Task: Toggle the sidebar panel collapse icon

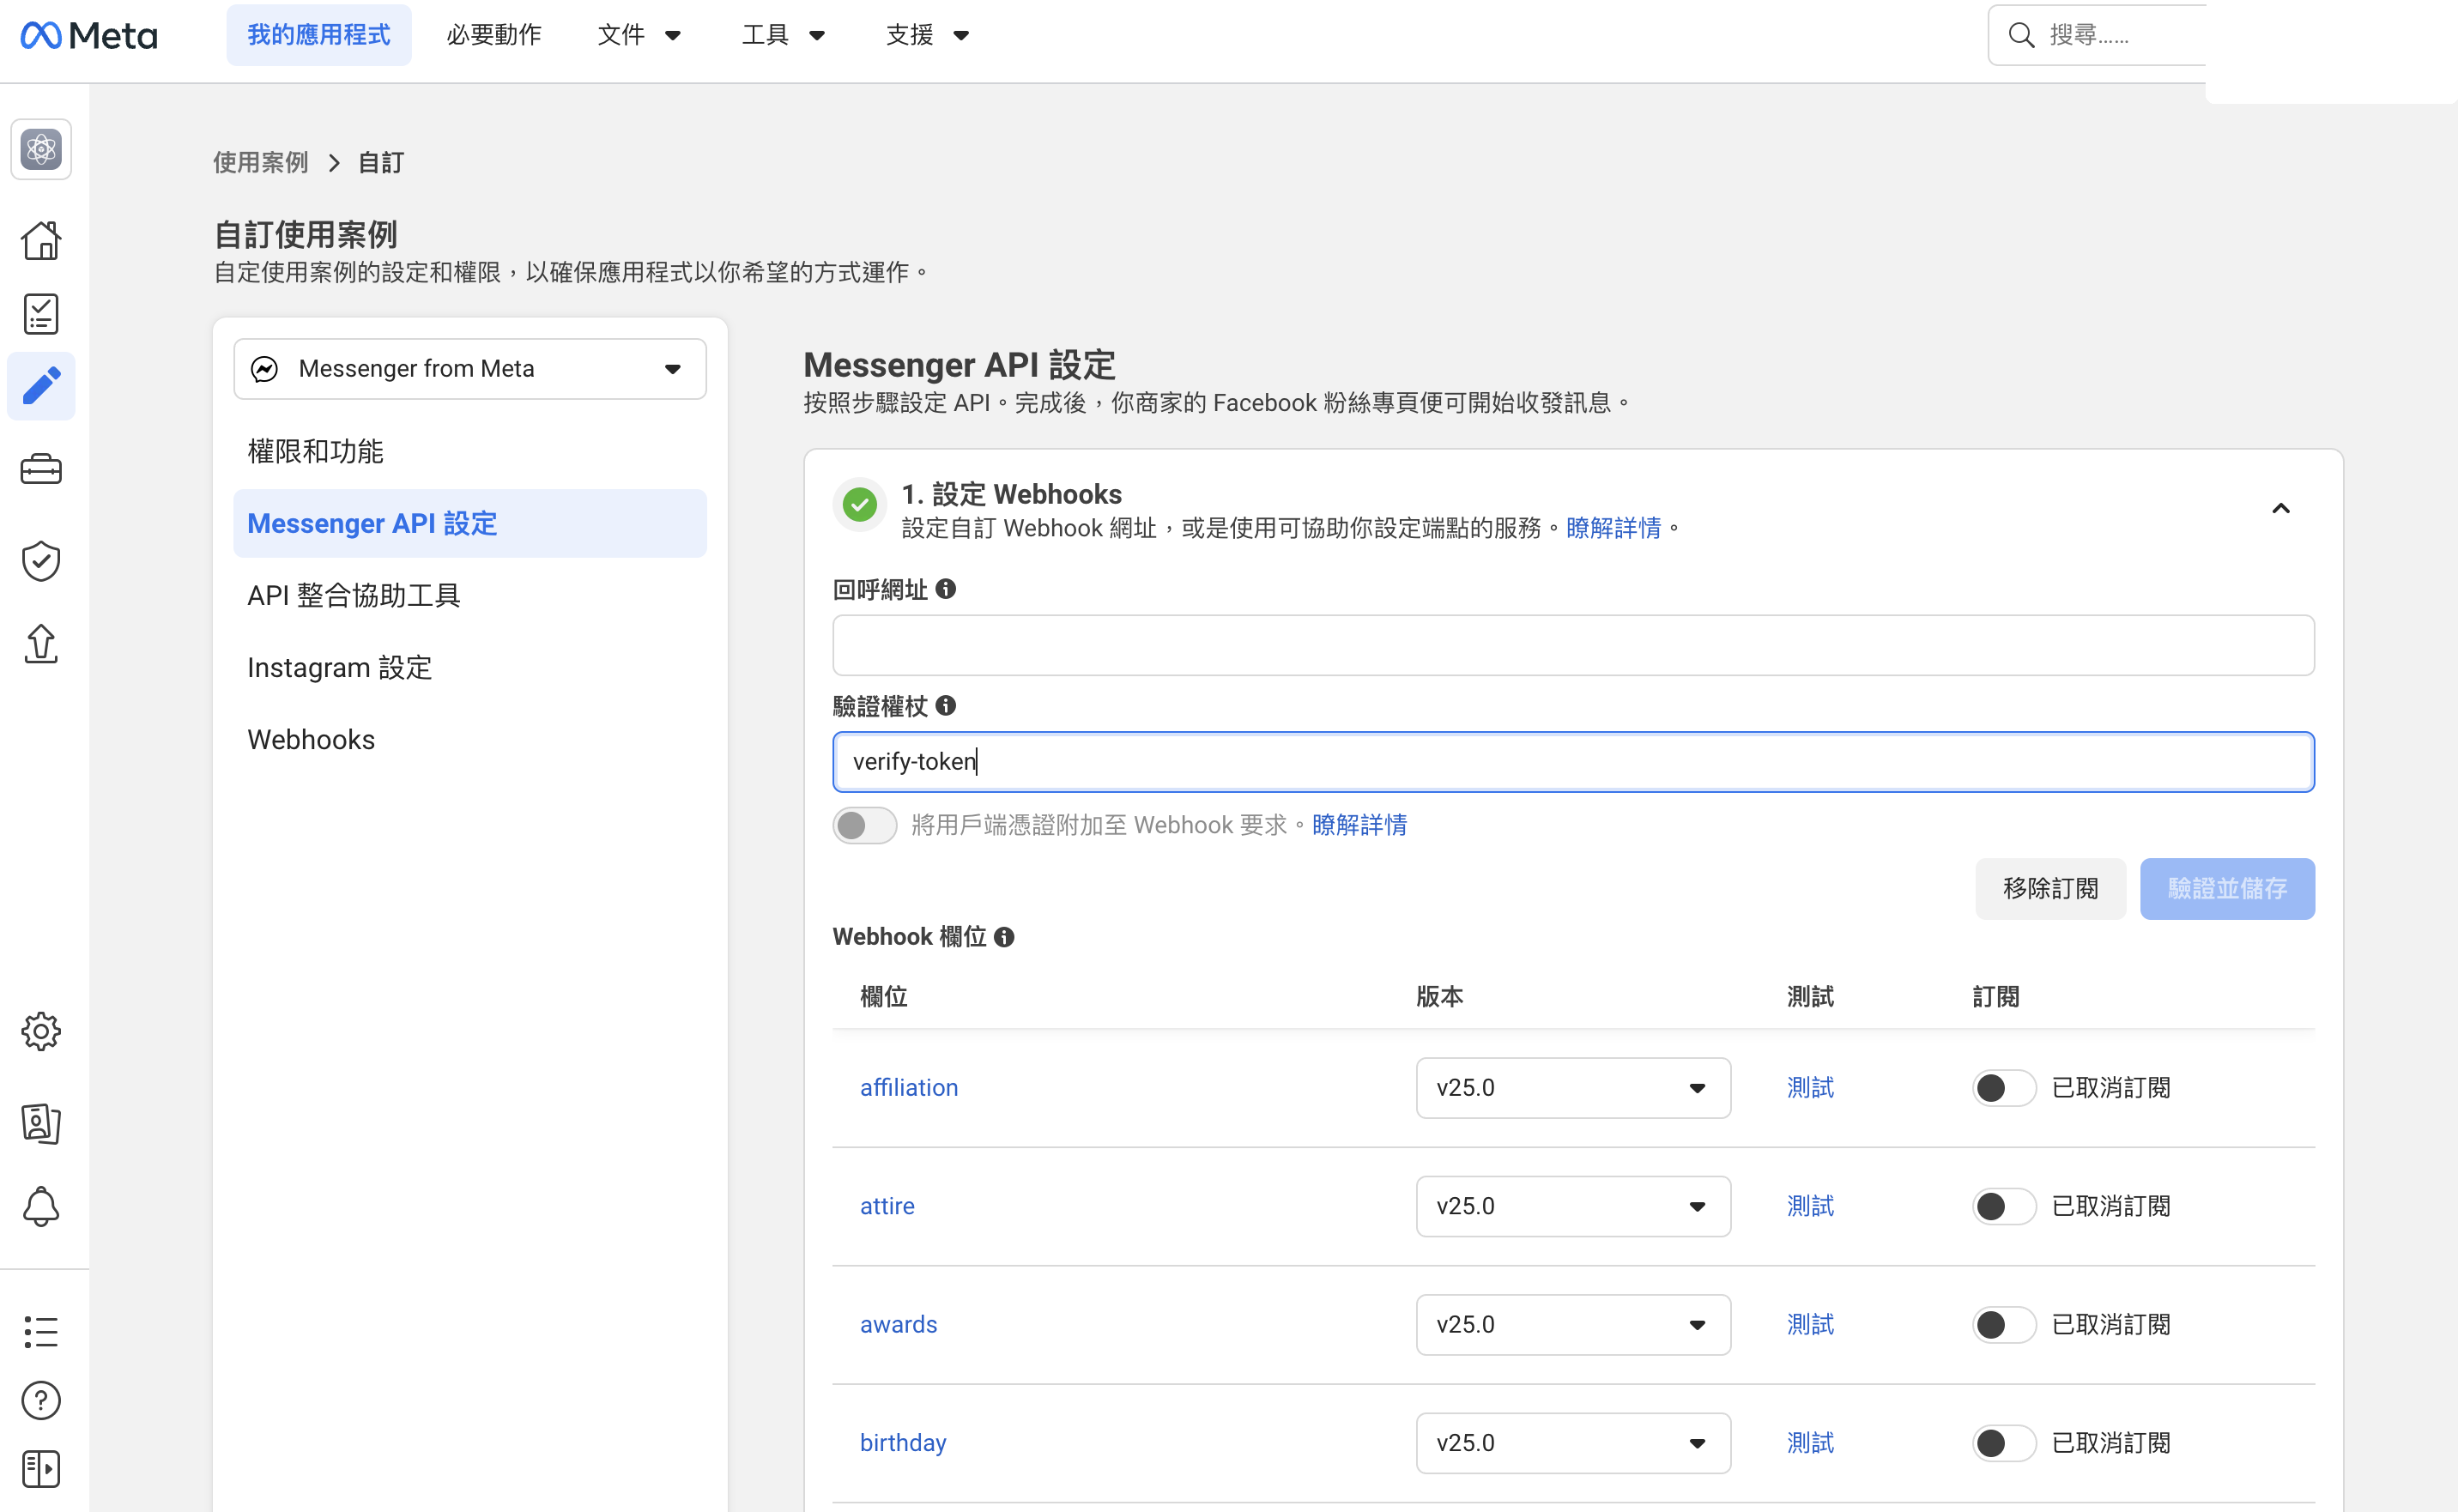Action: tap(41, 1469)
